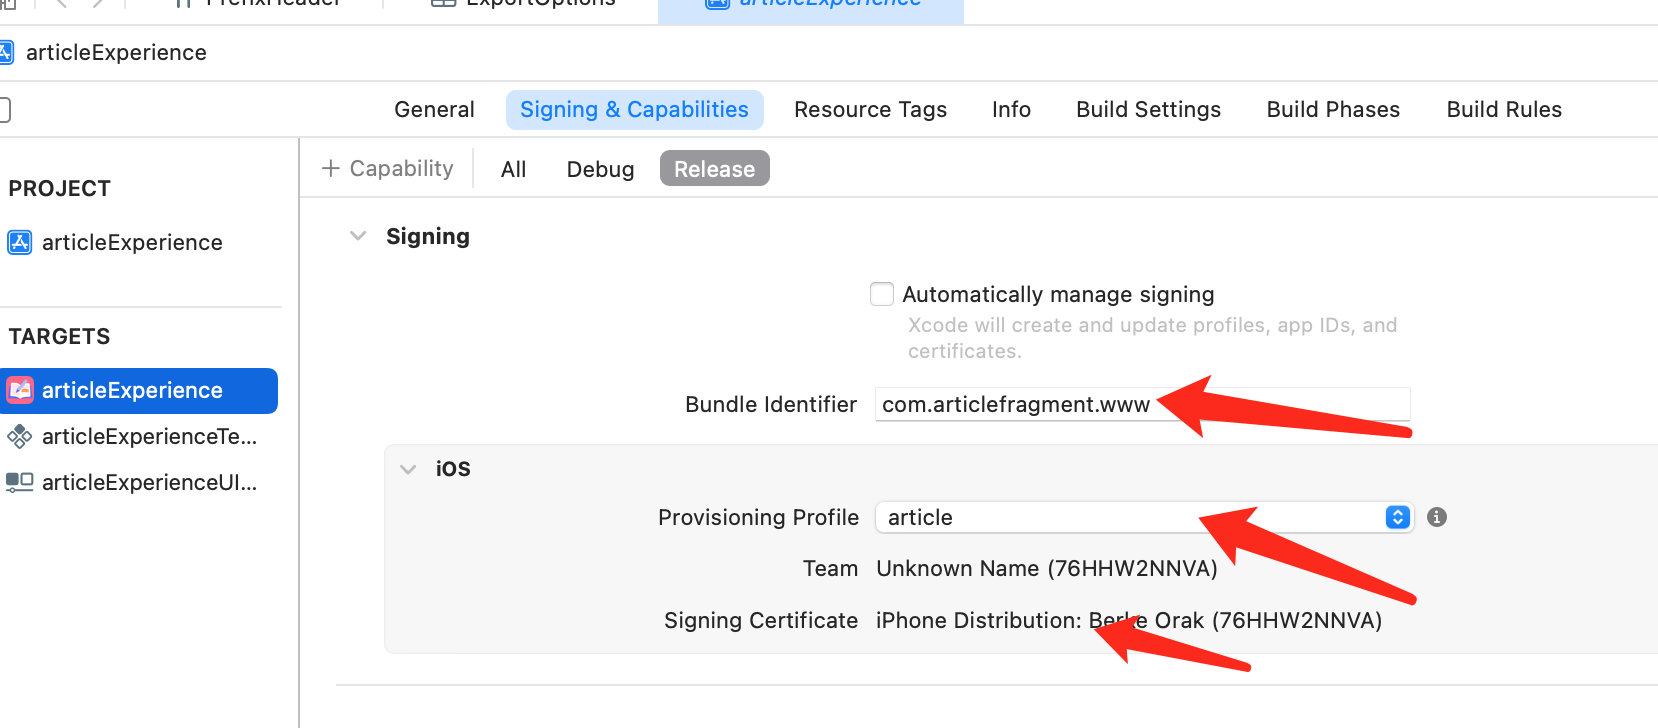Go to the Build Settings tab
This screenshot has height=728, width=1658.
pyautogui.click(x=1148, y=110)
